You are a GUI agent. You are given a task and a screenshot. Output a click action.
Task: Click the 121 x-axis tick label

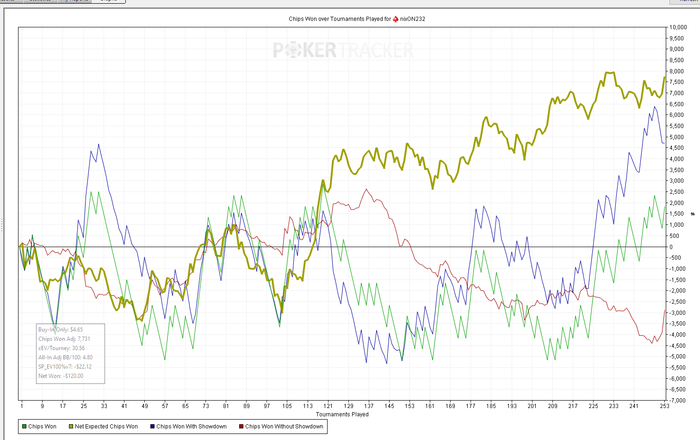point(328,406)
